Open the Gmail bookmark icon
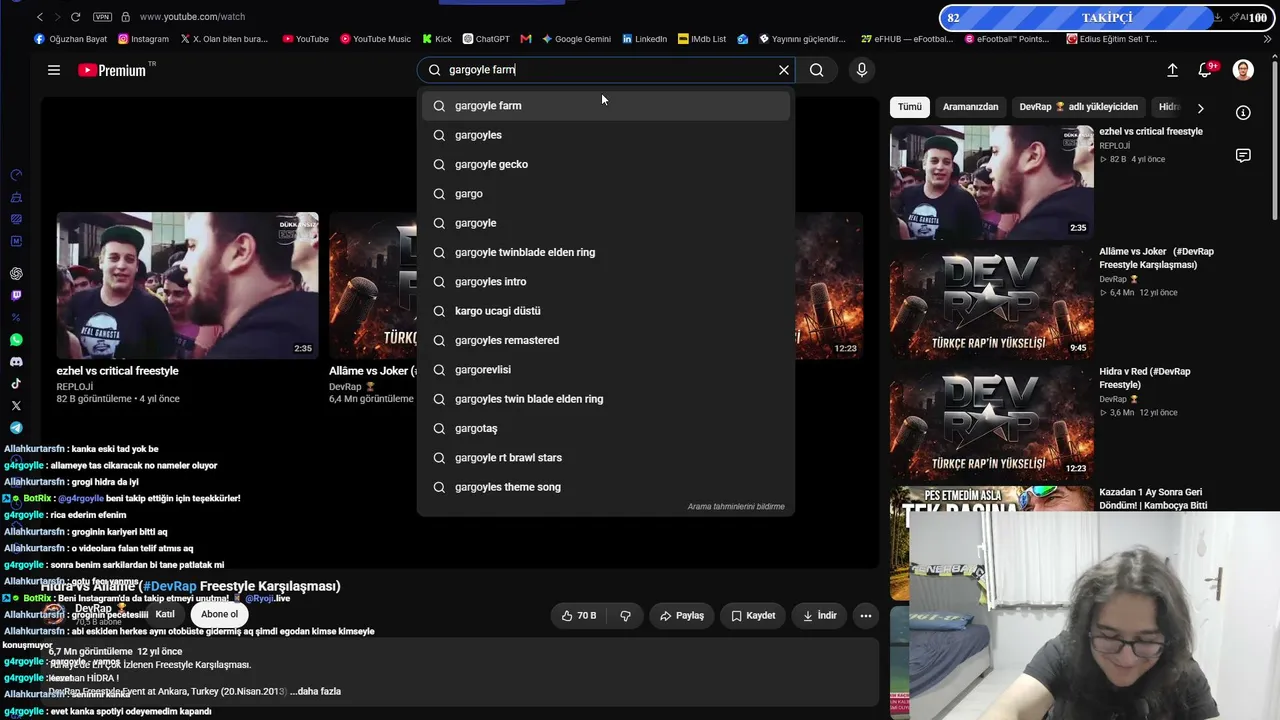Screen dimensions: 1280x720 click(x=526, y=39)
